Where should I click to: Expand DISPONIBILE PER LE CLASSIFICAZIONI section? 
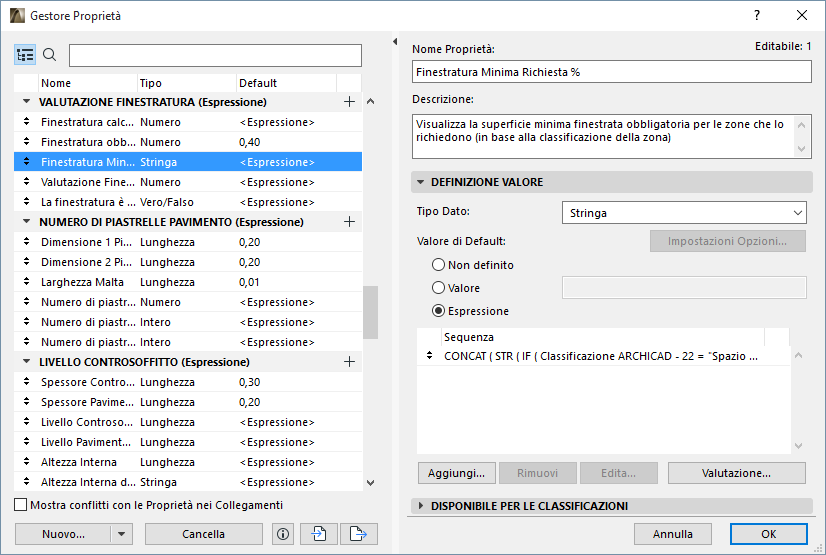(x=420, y=506)
